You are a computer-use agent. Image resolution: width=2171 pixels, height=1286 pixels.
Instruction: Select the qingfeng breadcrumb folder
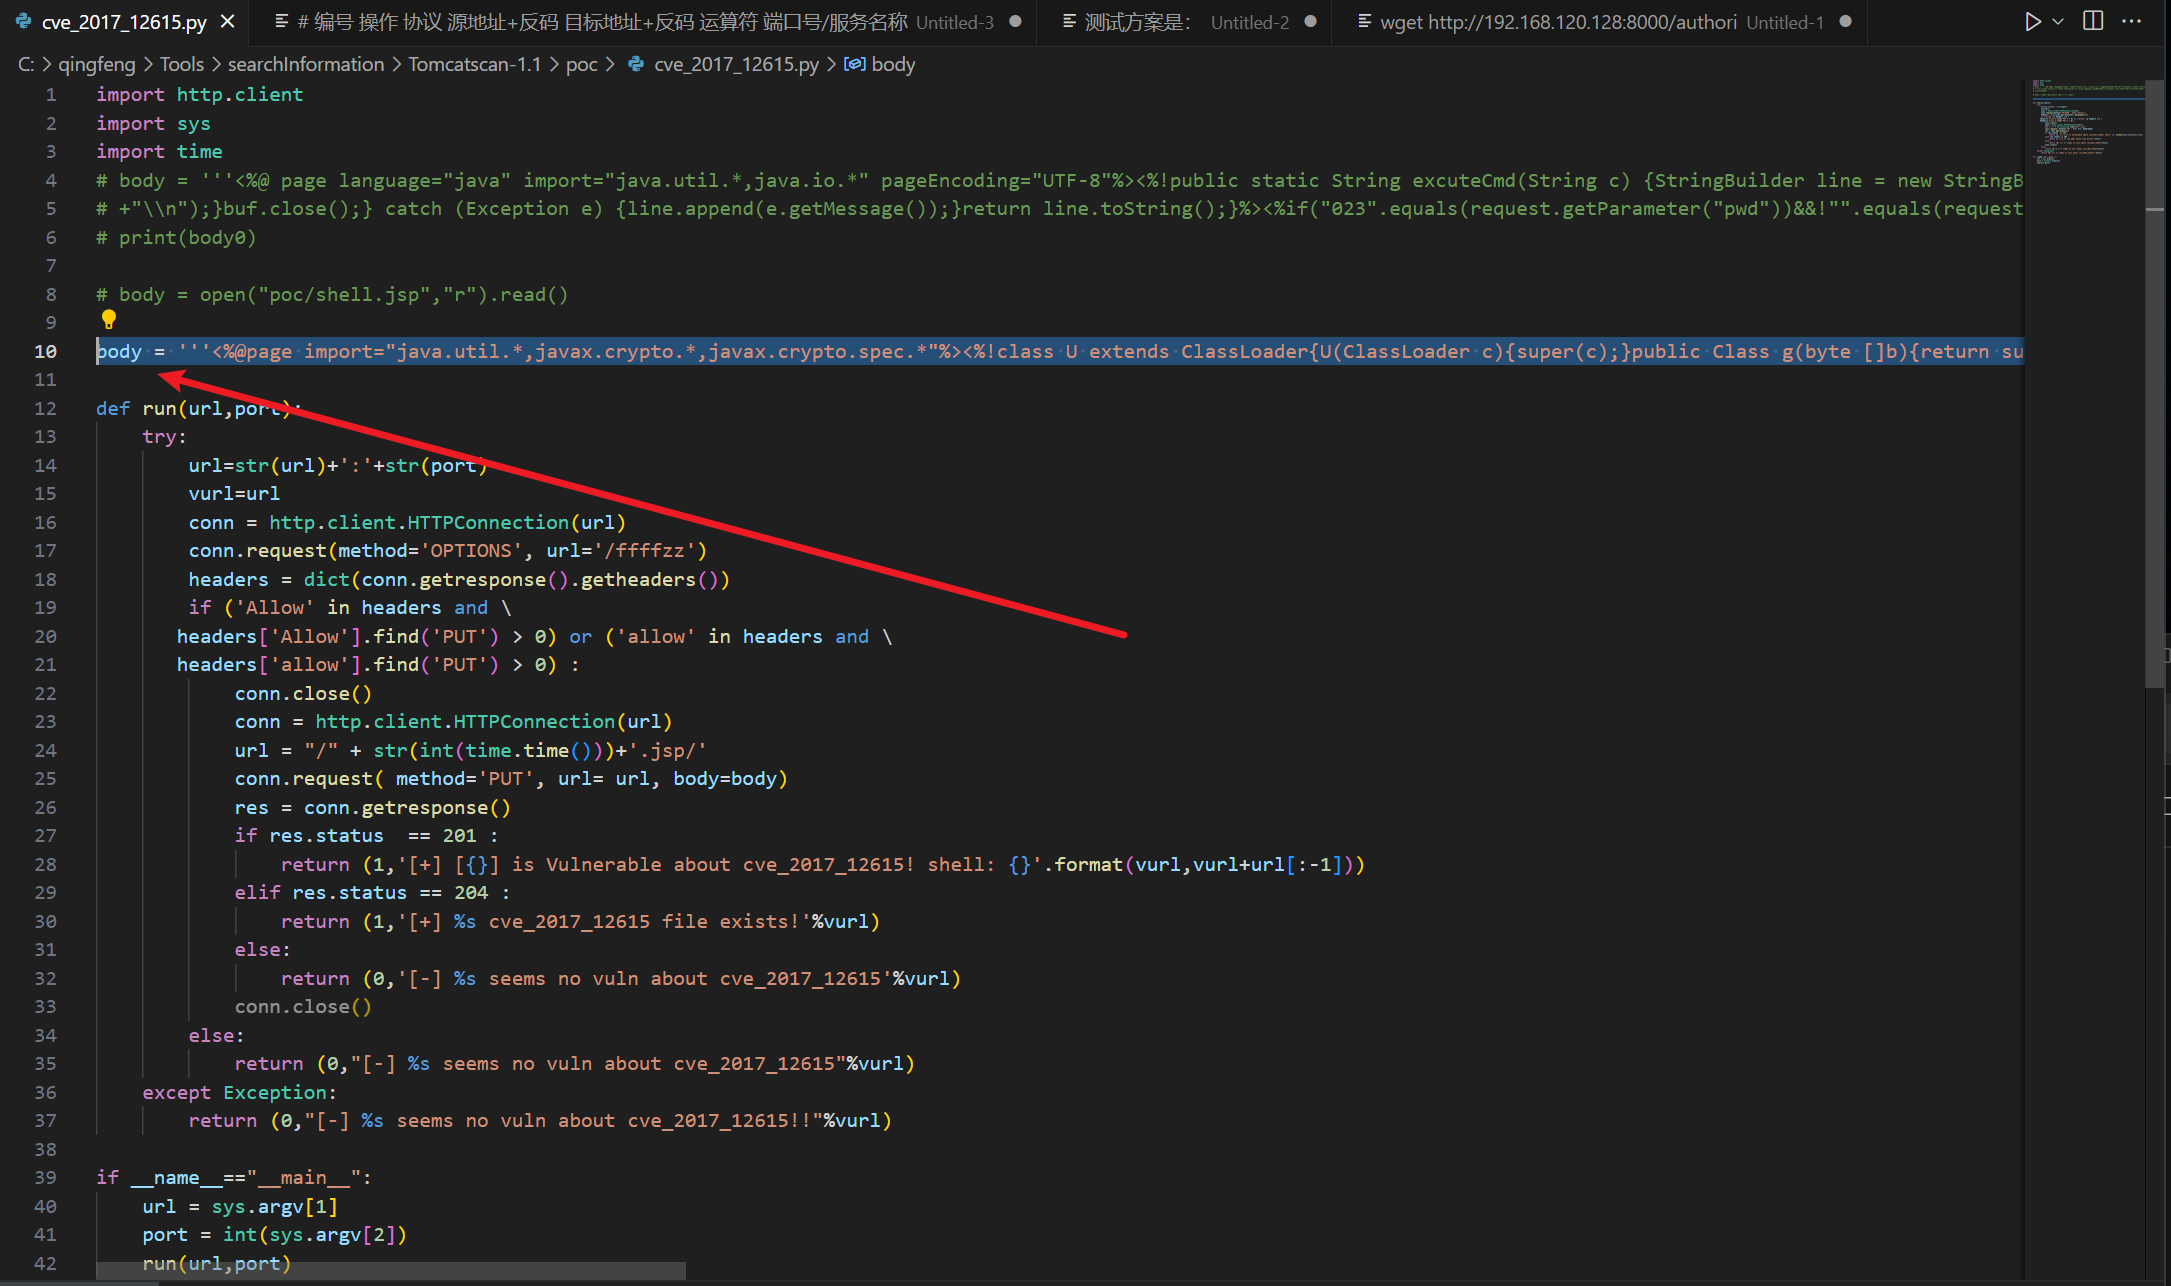point(96,64)
